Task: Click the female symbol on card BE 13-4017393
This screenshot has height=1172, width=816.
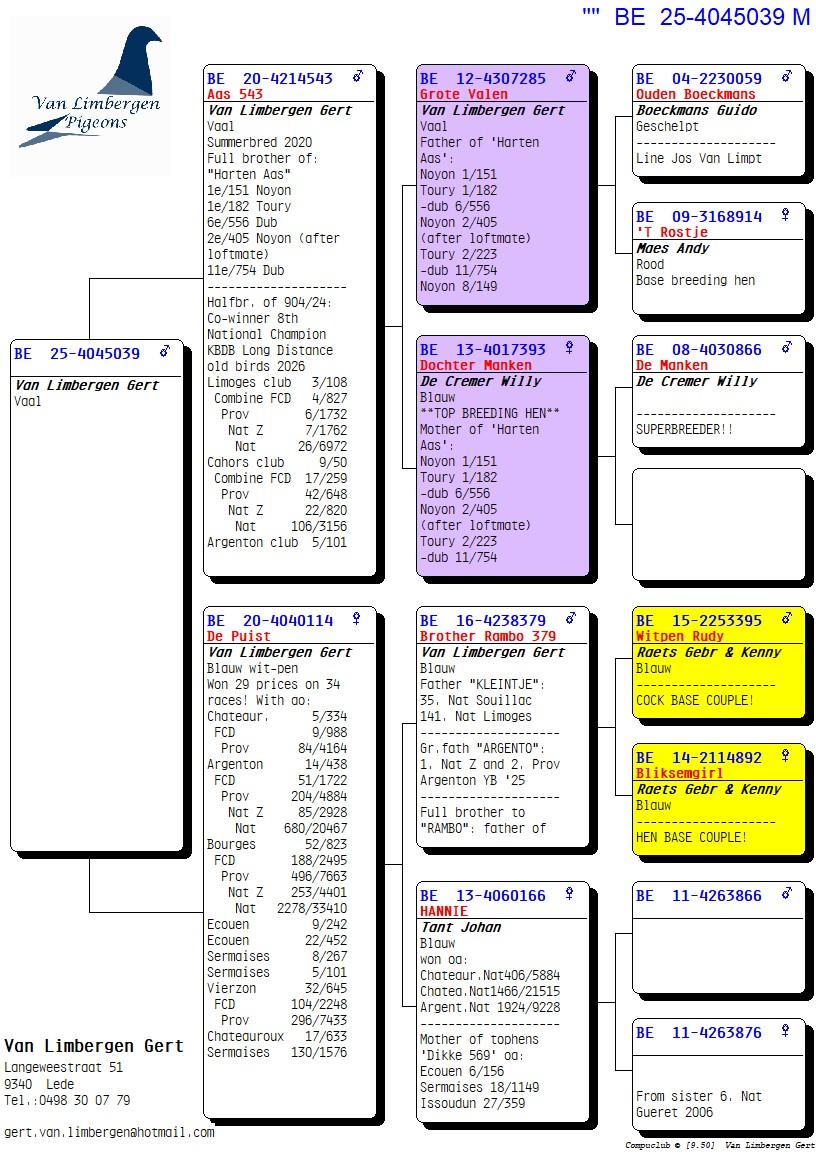Action: pos(569,348)
